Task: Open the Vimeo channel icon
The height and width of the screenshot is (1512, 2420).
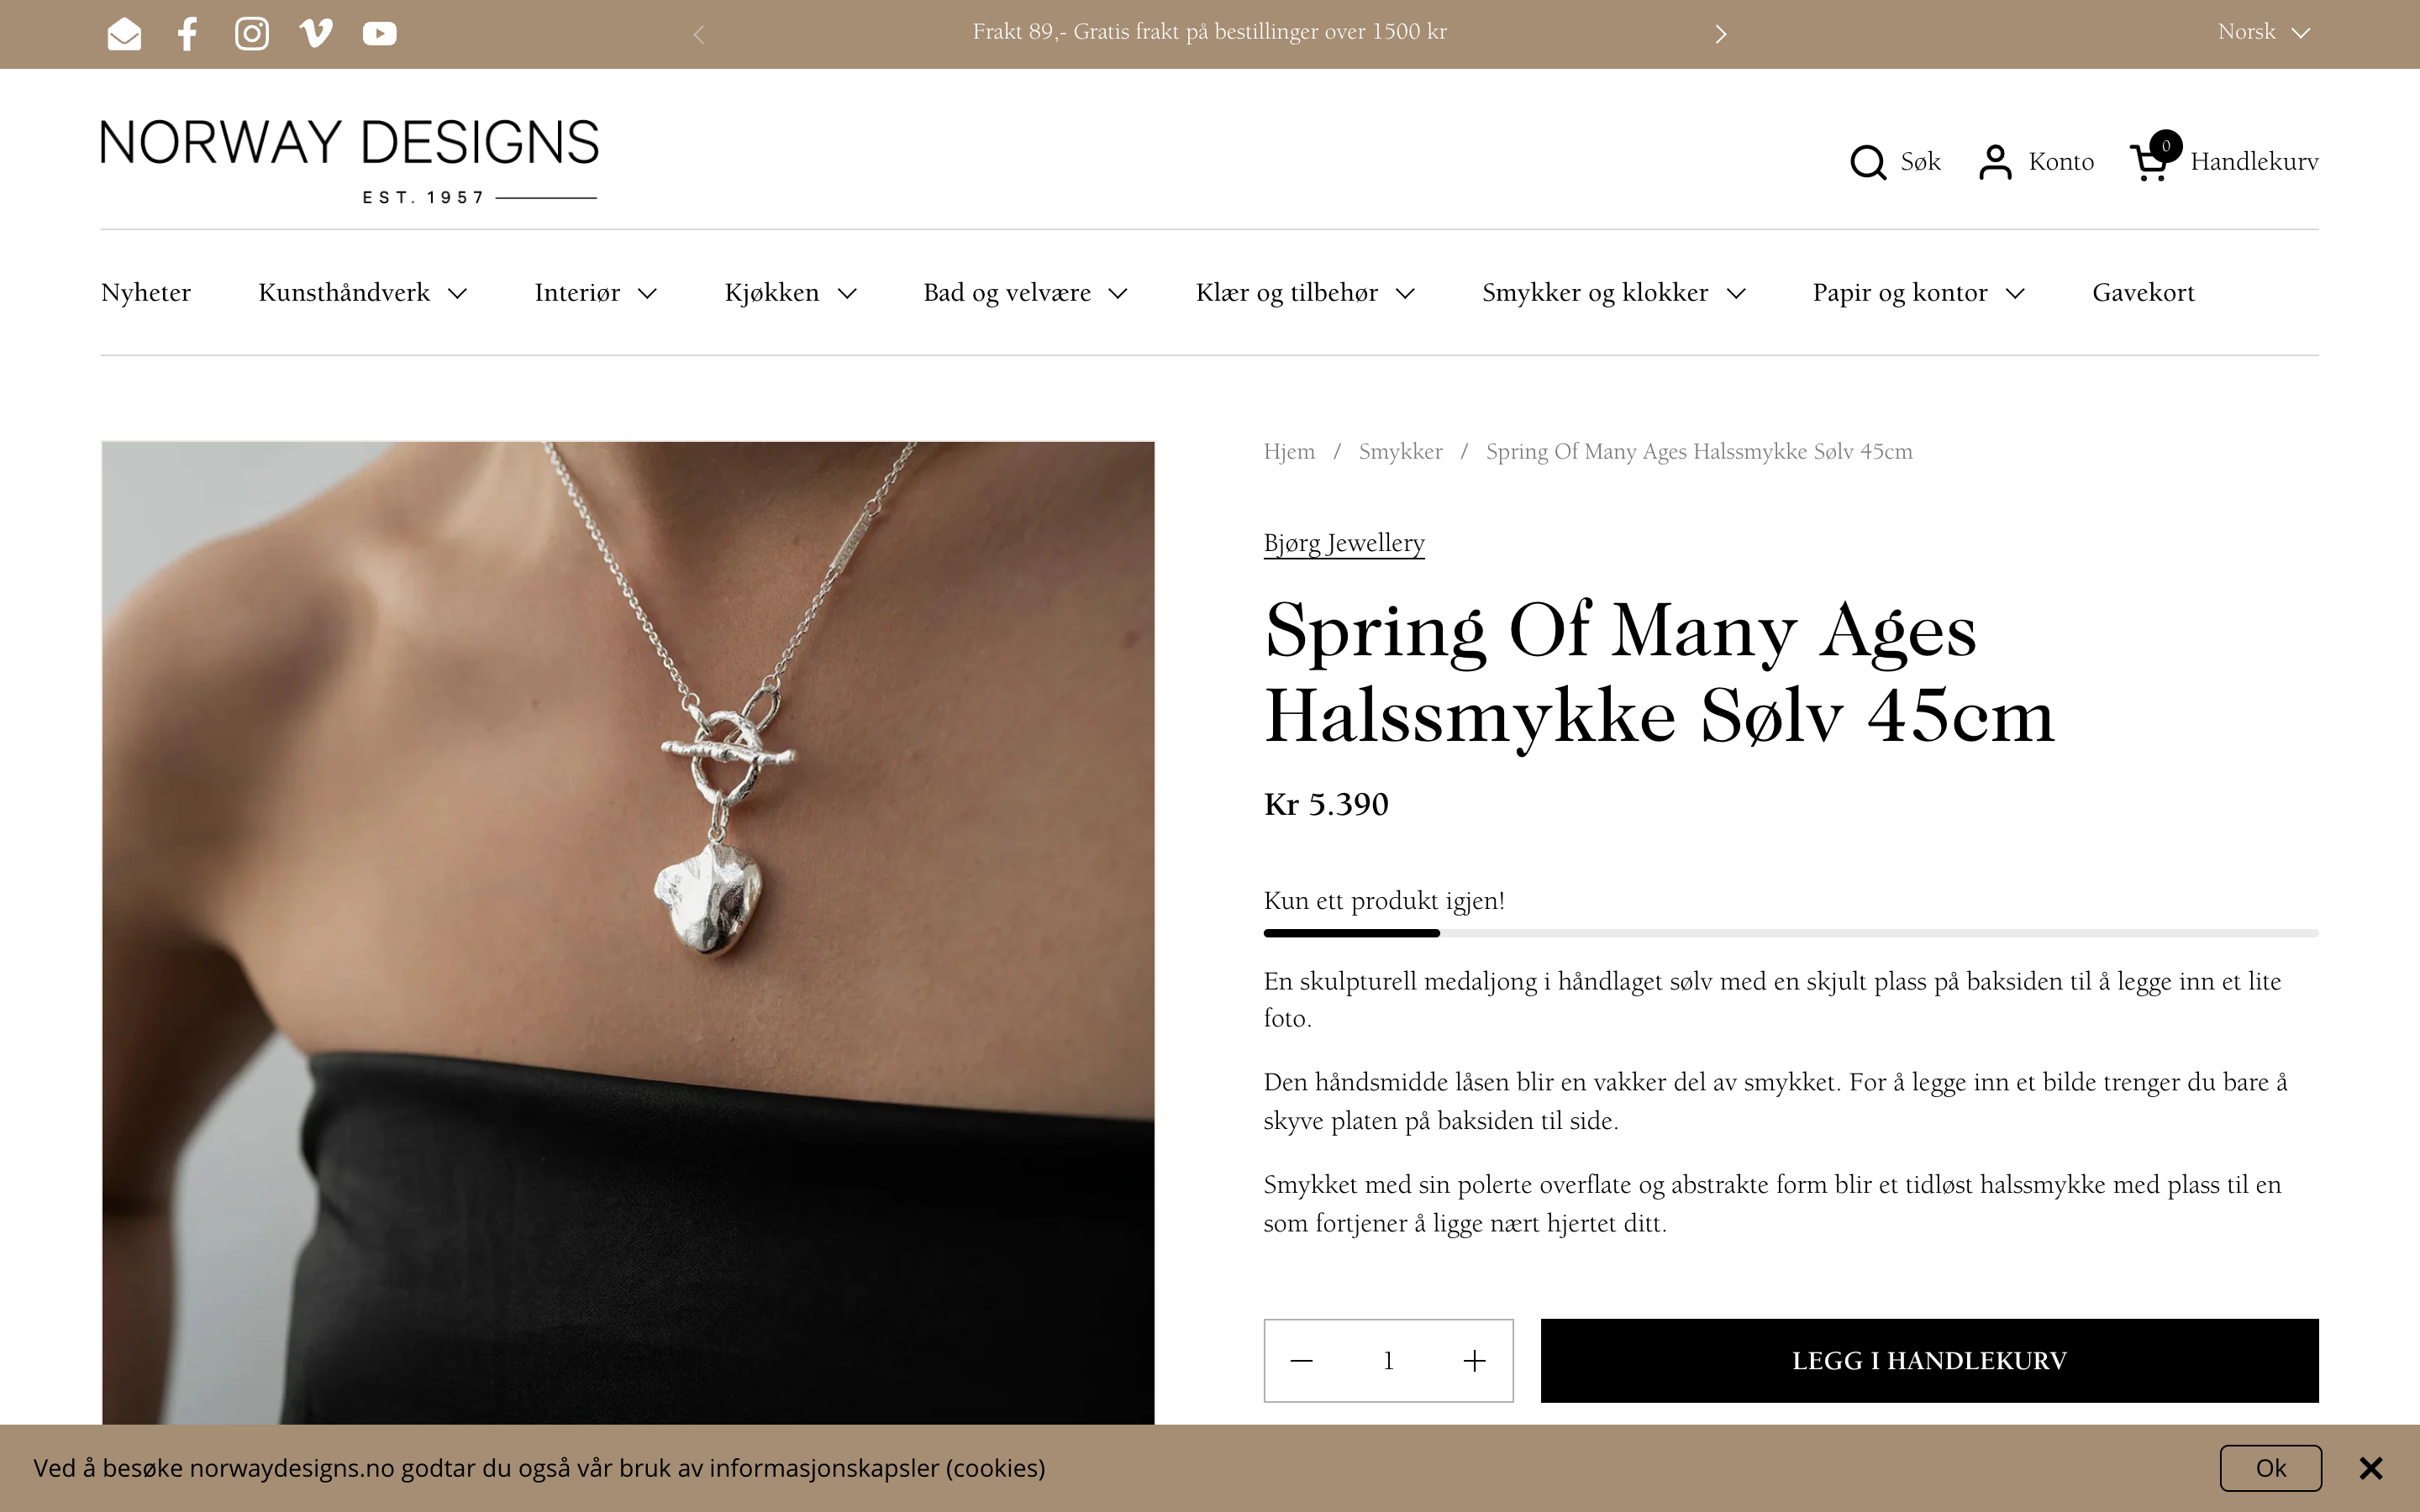Action: [x=316, y=34]
